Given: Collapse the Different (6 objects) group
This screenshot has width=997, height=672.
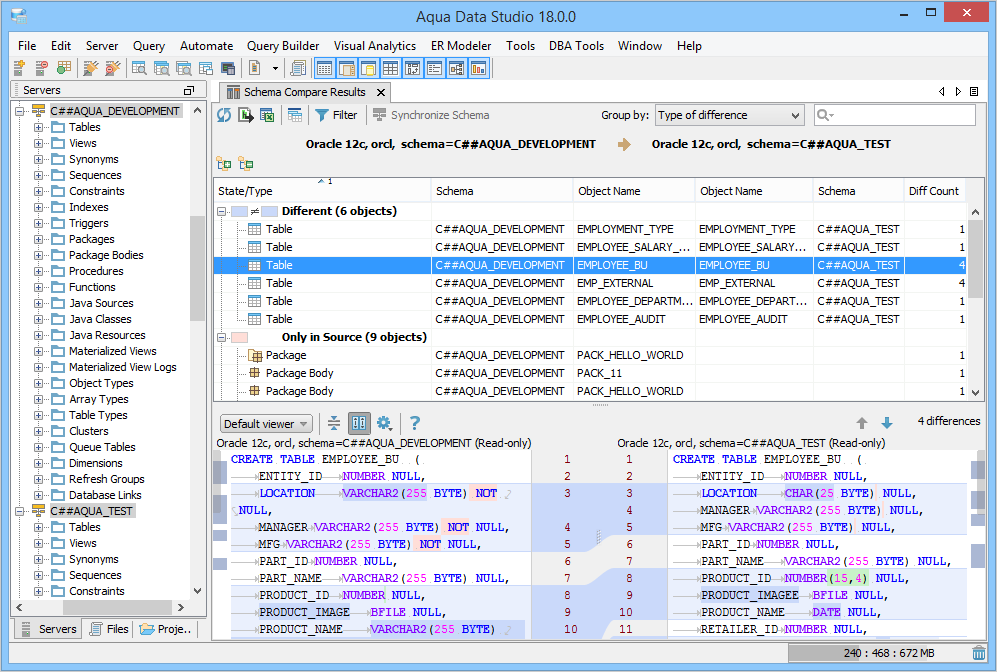Looking at the screenshot, I should click(222, 211).
